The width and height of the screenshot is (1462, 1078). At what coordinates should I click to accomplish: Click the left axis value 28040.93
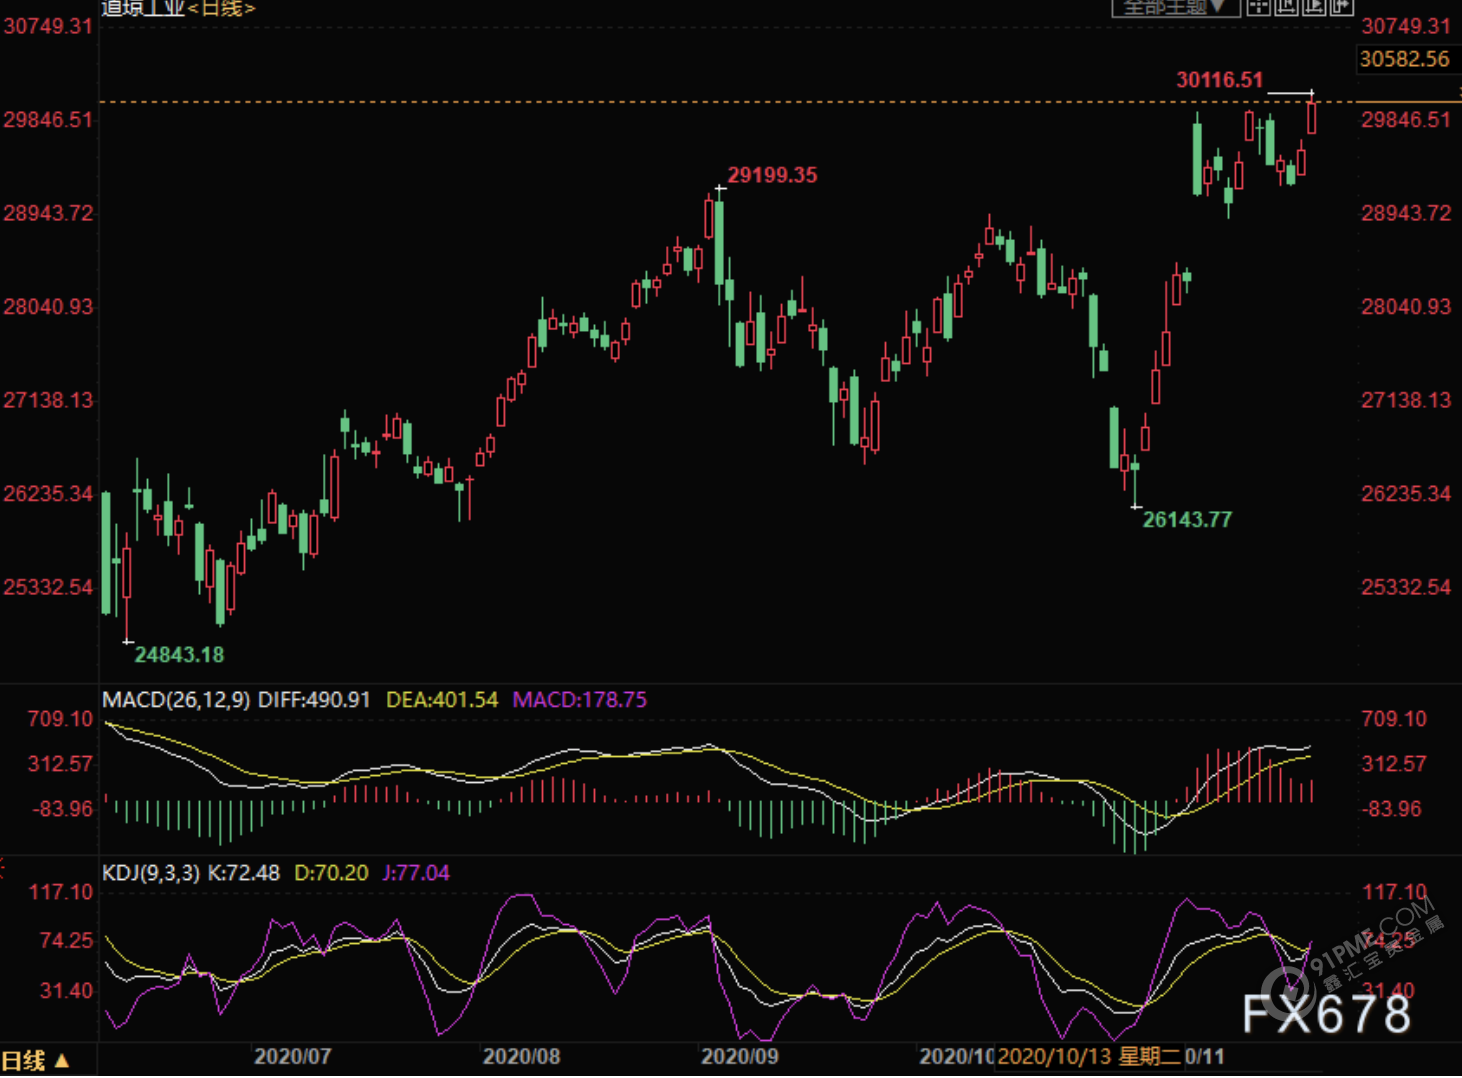pyautogui.click(x=48, y=306)
